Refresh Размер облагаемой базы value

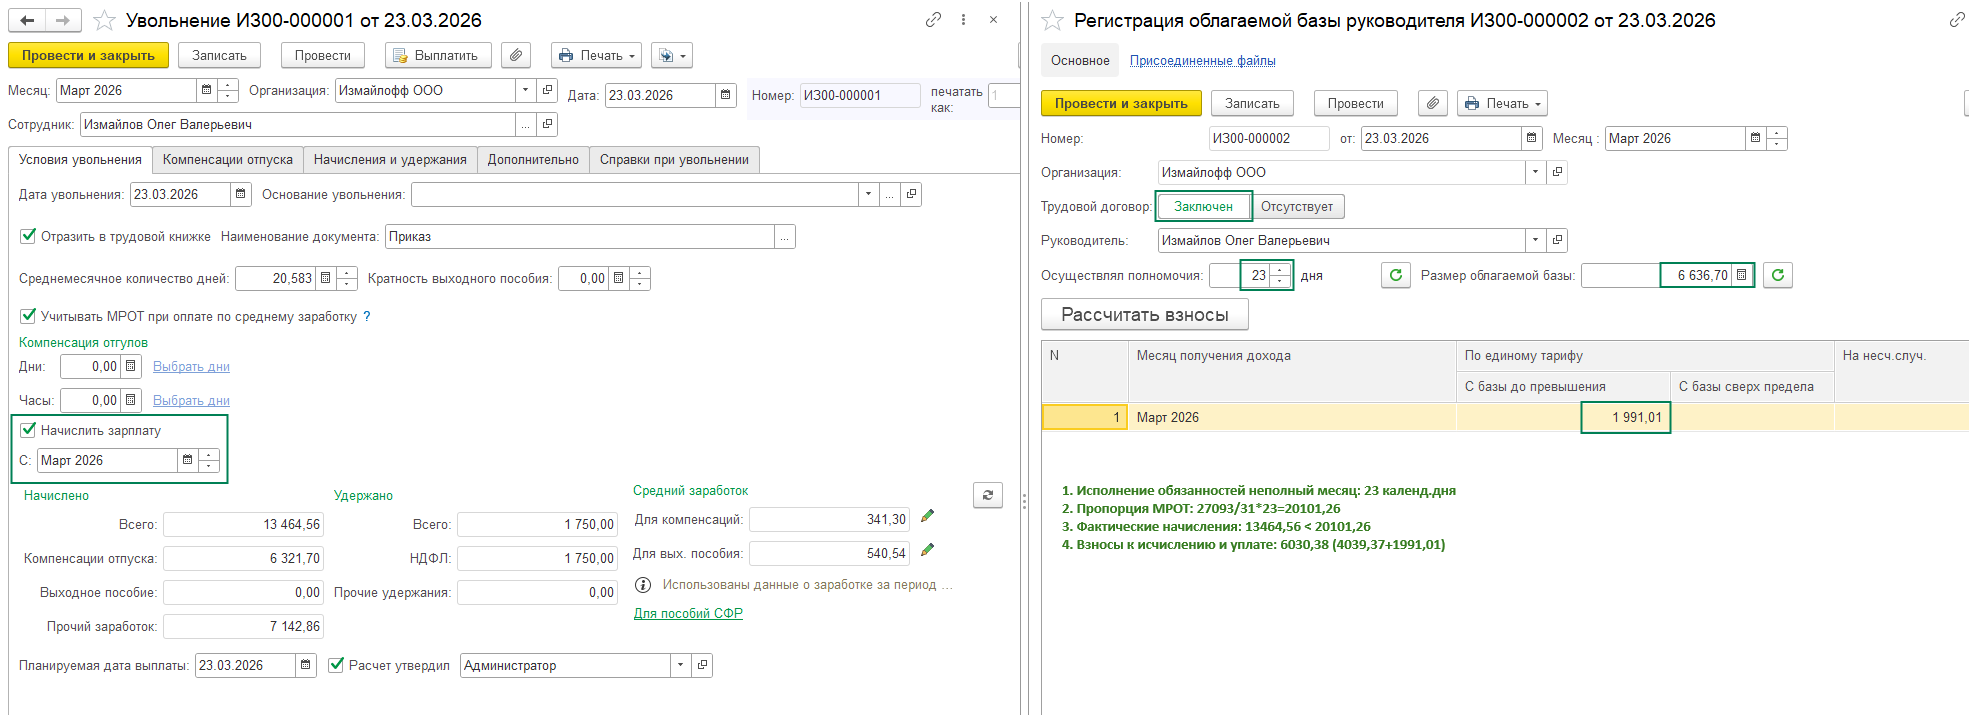[x=1778, y=275]
